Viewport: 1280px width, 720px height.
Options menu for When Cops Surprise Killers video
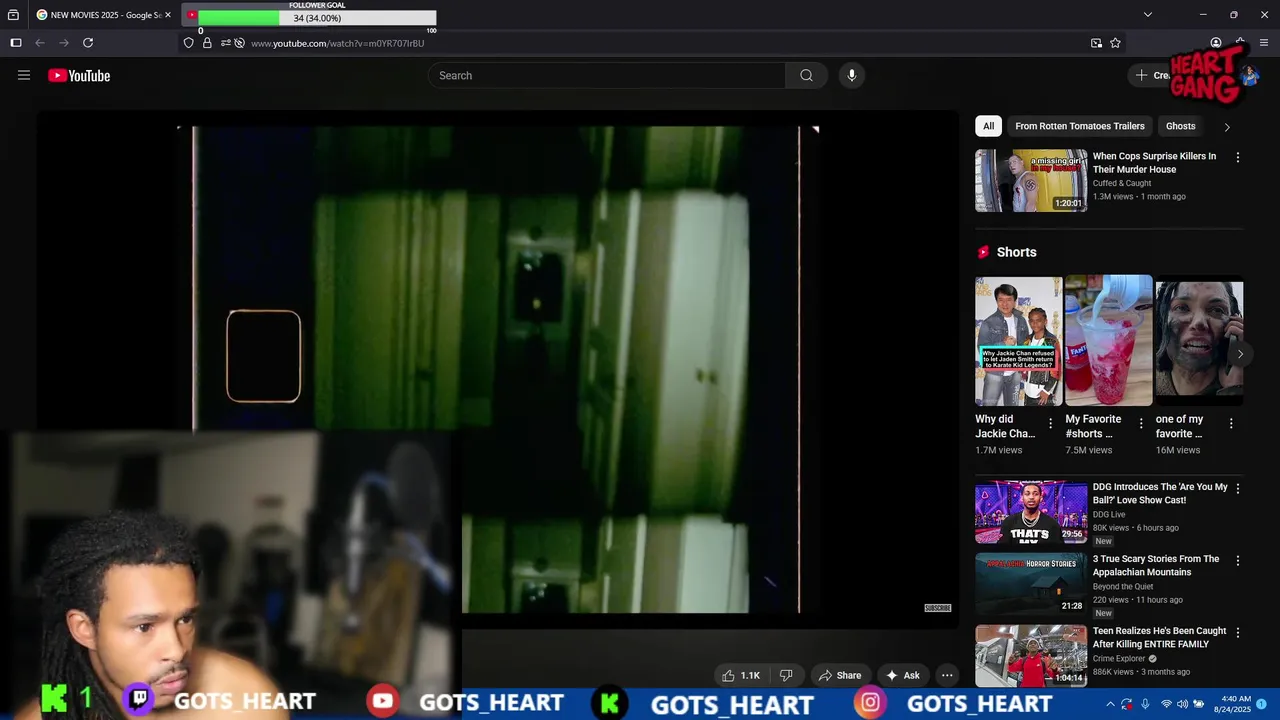pos(1238,158)
